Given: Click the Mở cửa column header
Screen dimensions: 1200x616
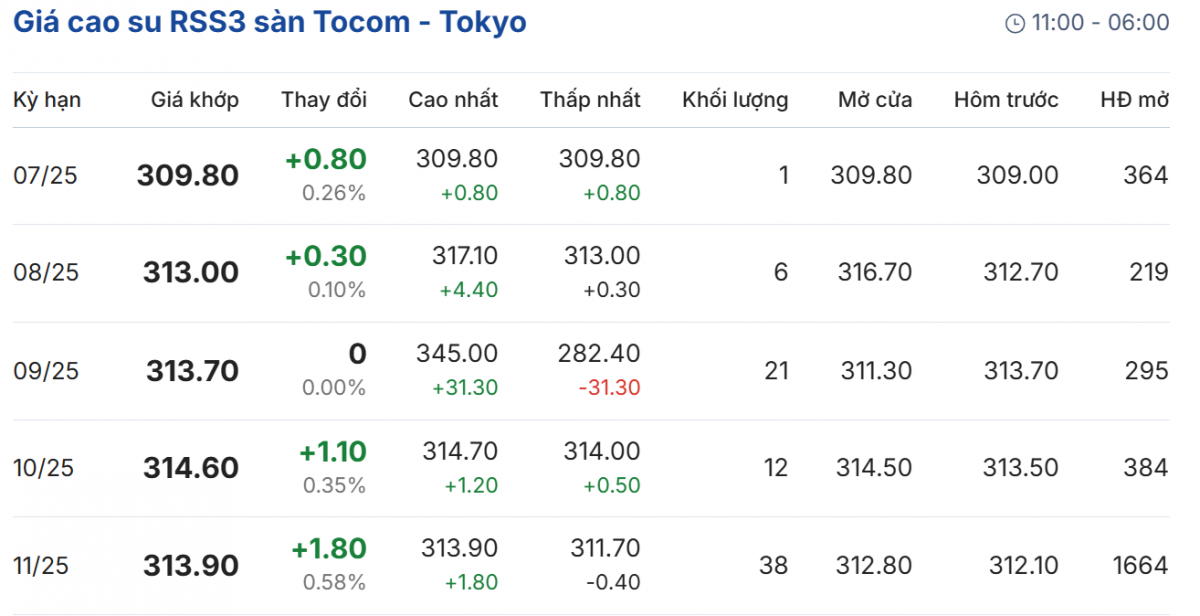Looking at the screenshot, I should [875, 100].
